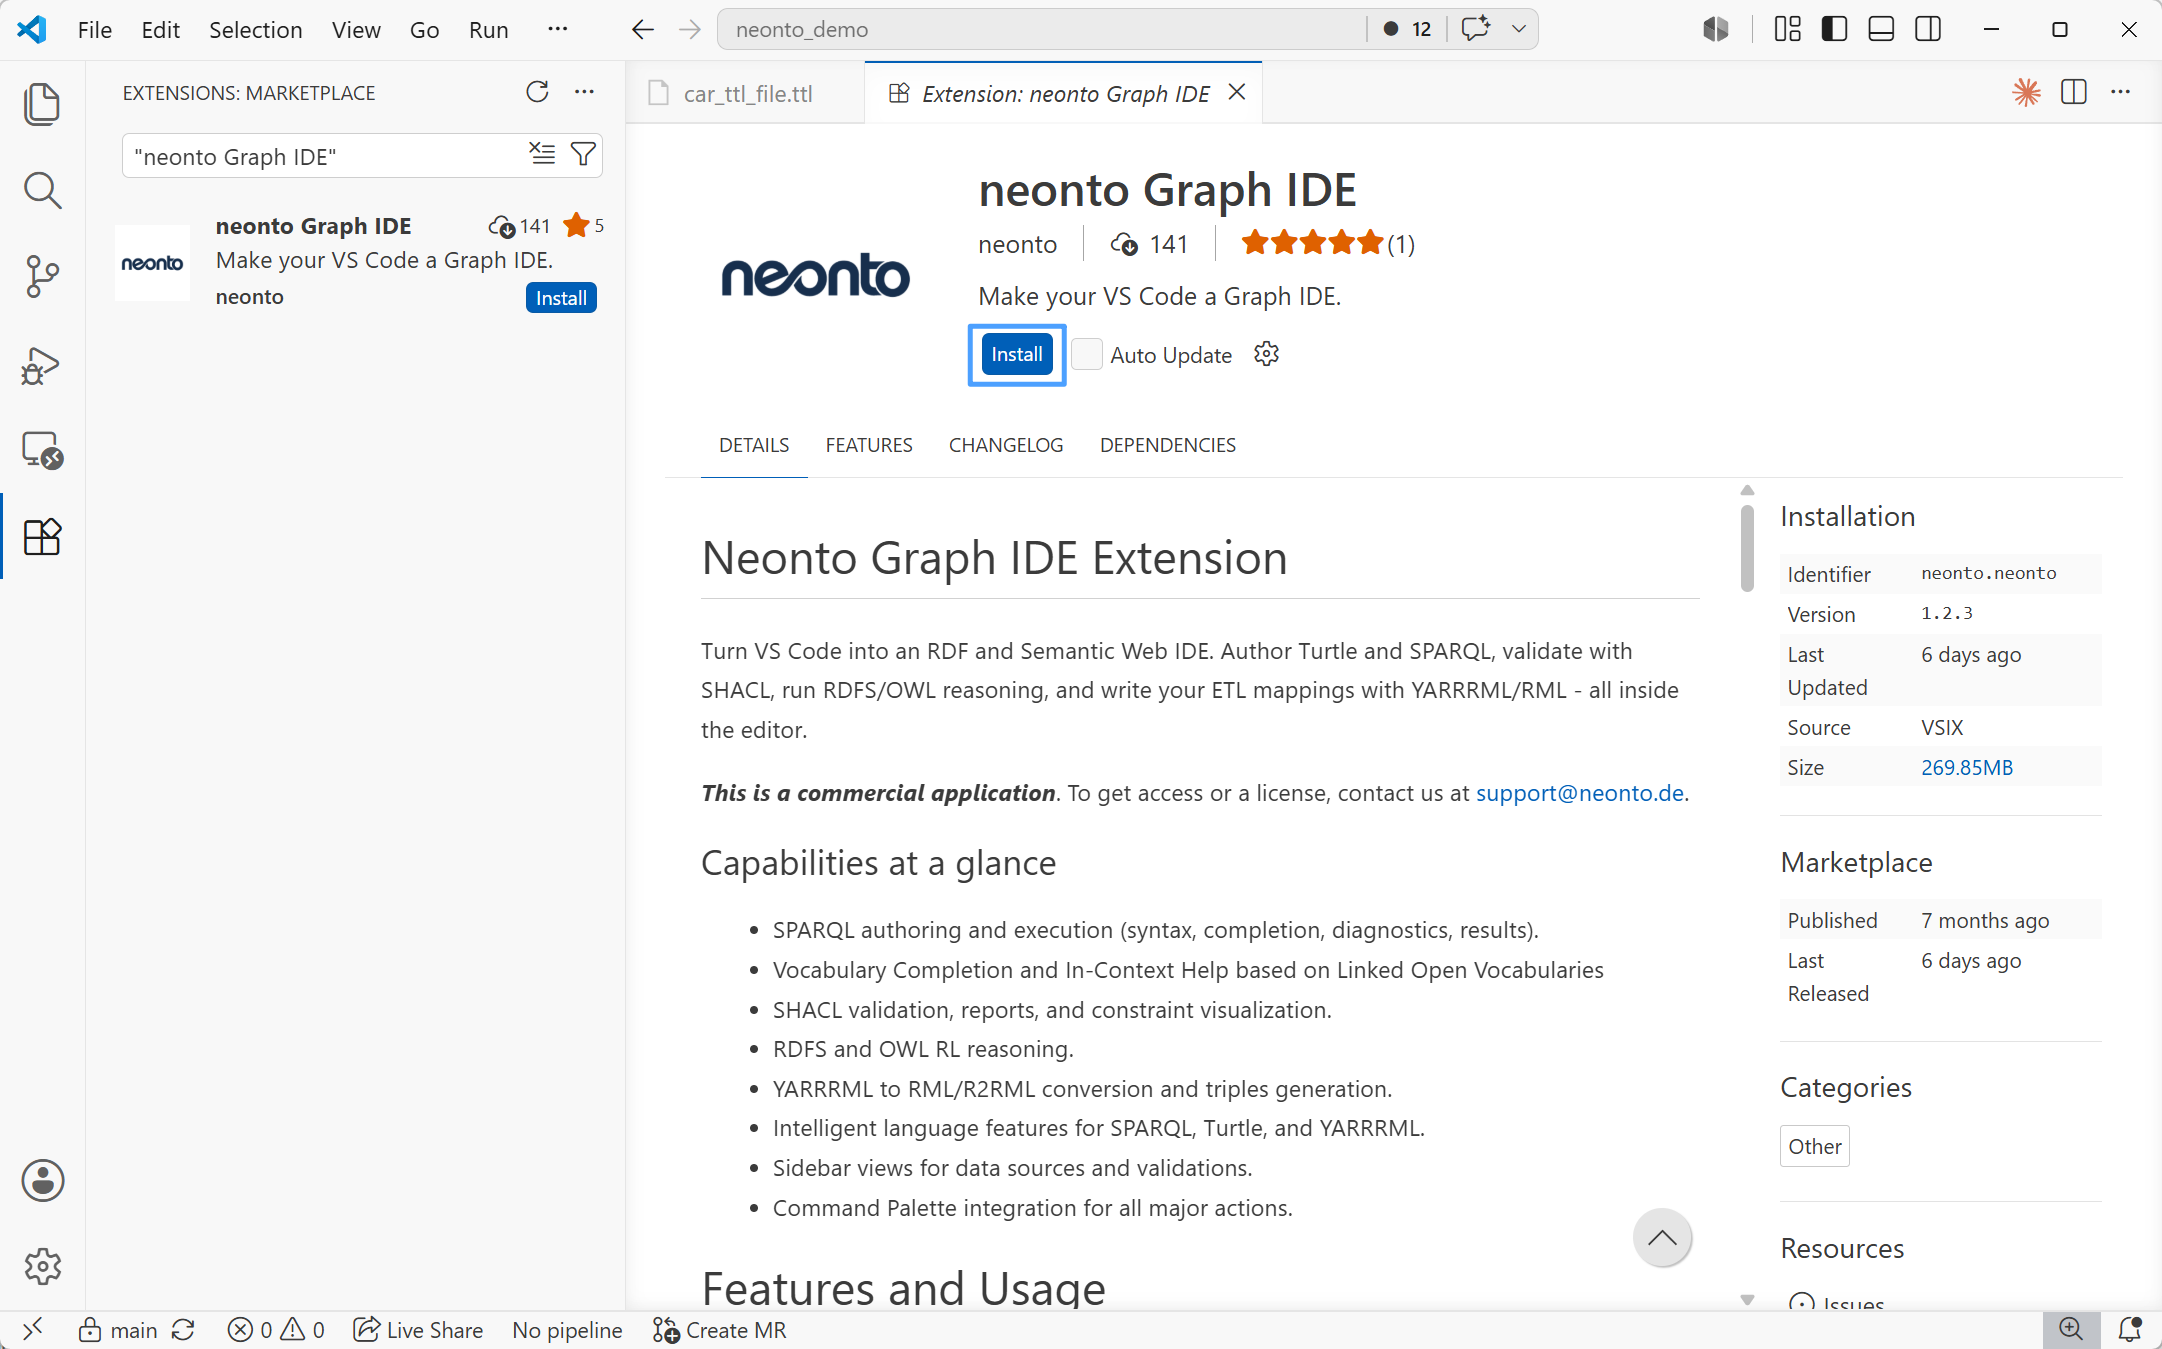
Task: Click the neonto publisher name link
Action: point(1017,244)
